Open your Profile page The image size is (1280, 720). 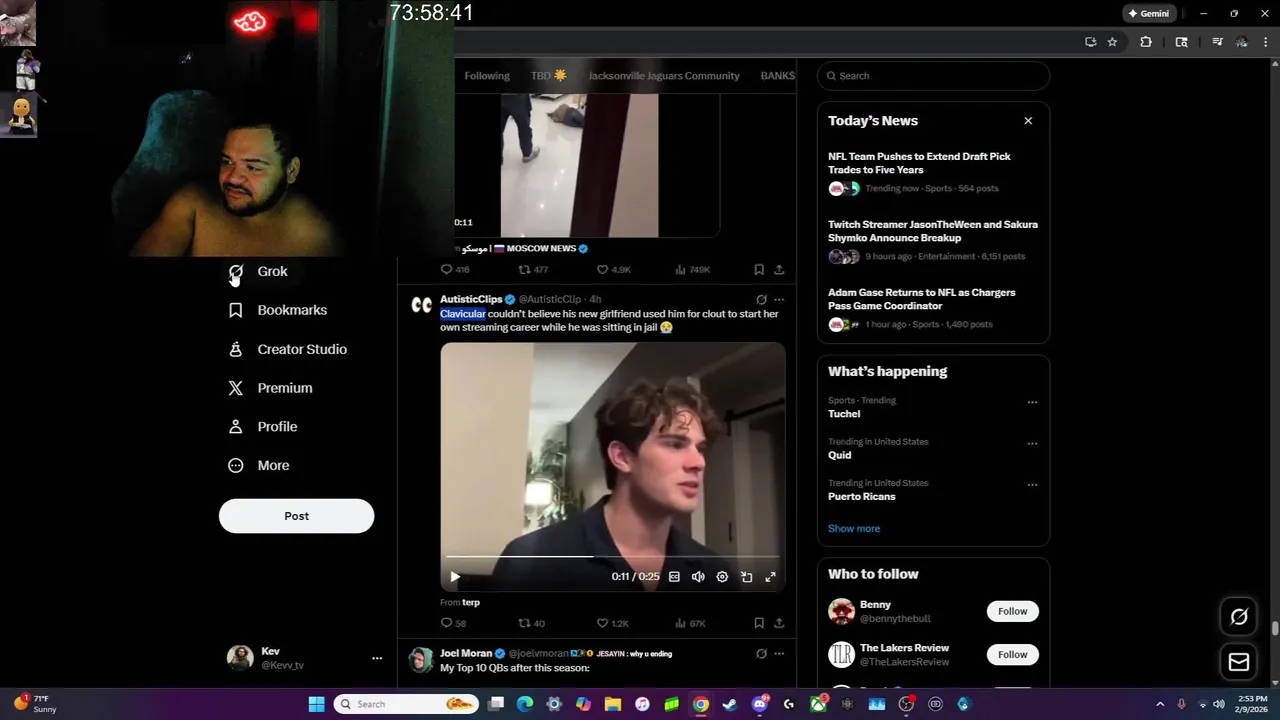tap(263, 427)
